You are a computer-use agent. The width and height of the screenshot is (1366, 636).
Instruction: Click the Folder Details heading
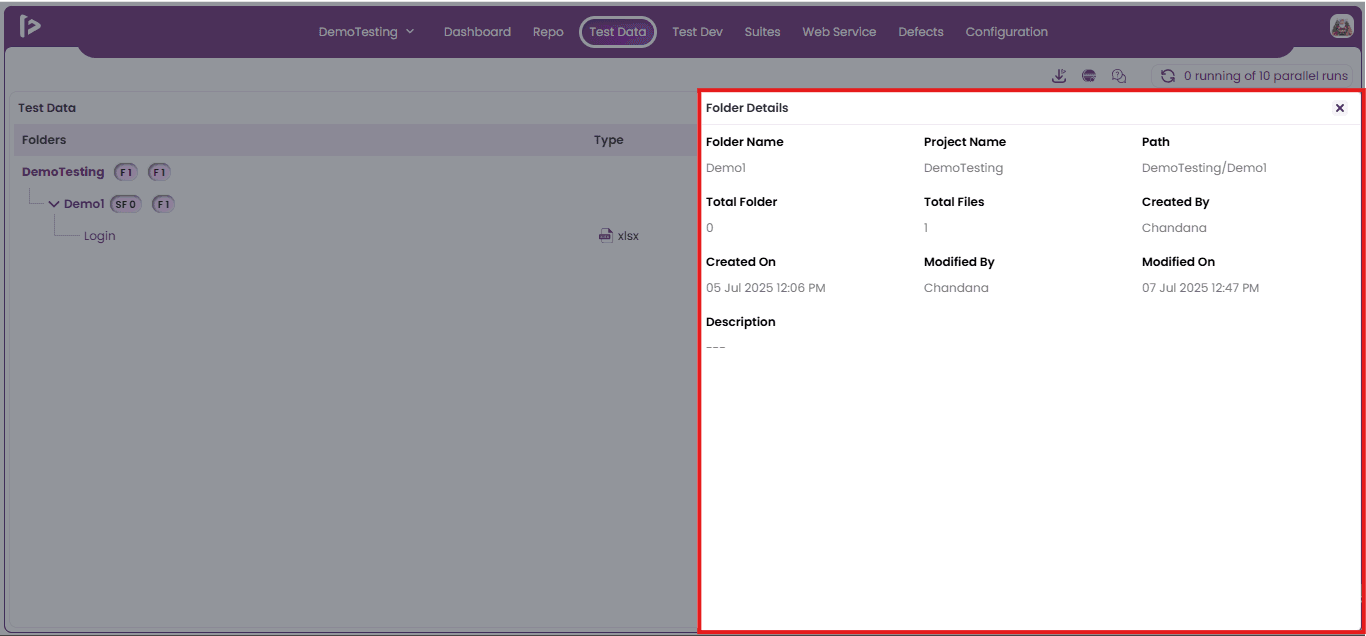[x=747, y=108]
